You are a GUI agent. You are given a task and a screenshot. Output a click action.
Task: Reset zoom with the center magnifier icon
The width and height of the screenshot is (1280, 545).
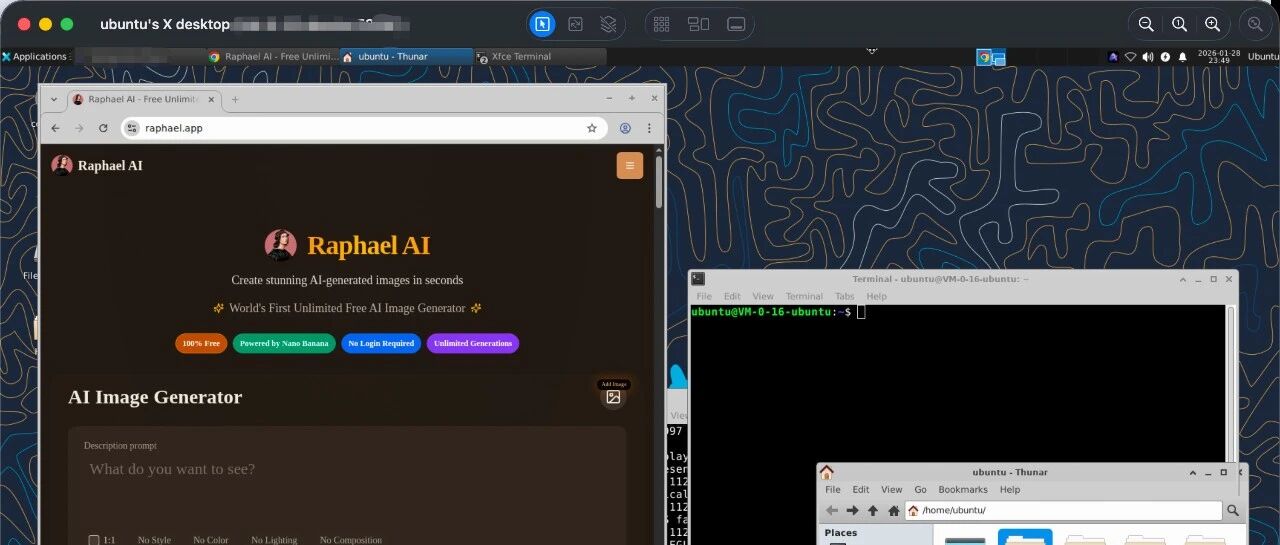[1179, 24]
